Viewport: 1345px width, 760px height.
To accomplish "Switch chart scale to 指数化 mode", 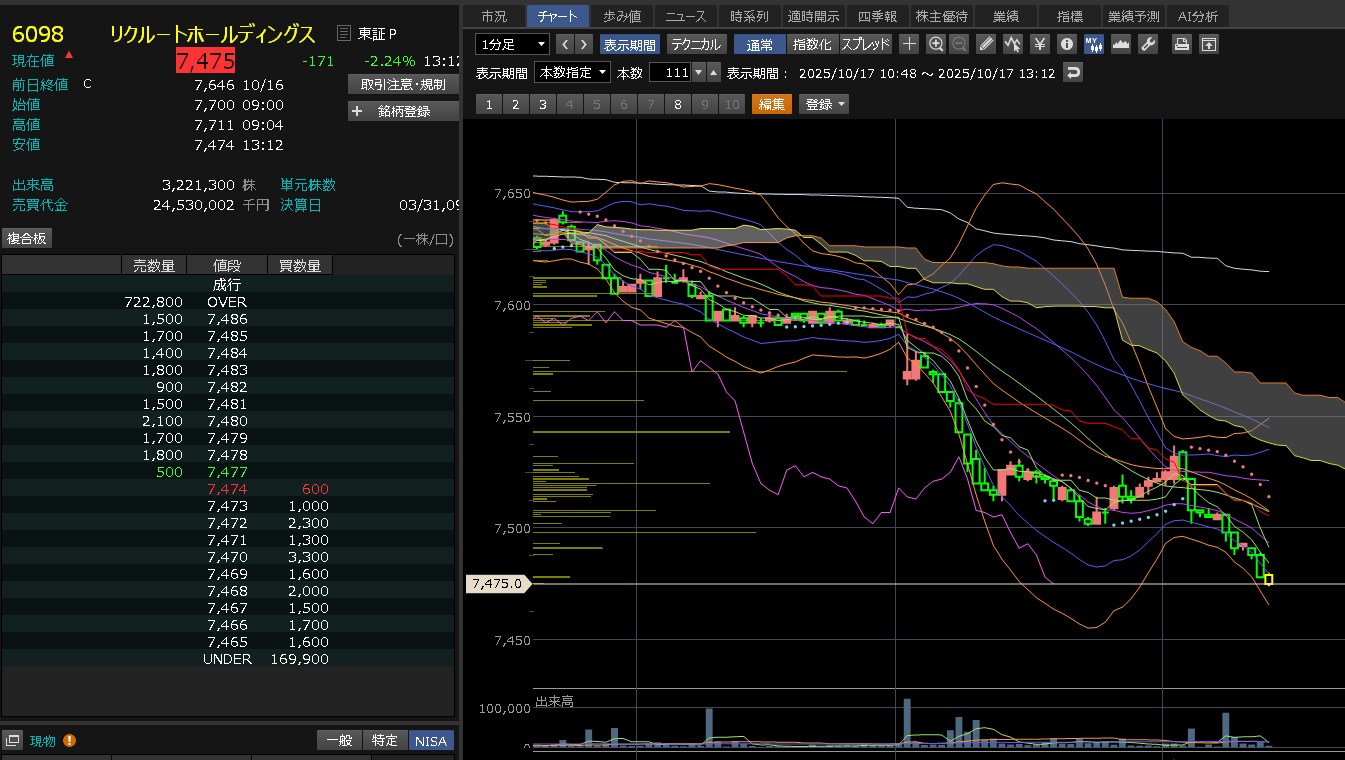I will (811, 44).
